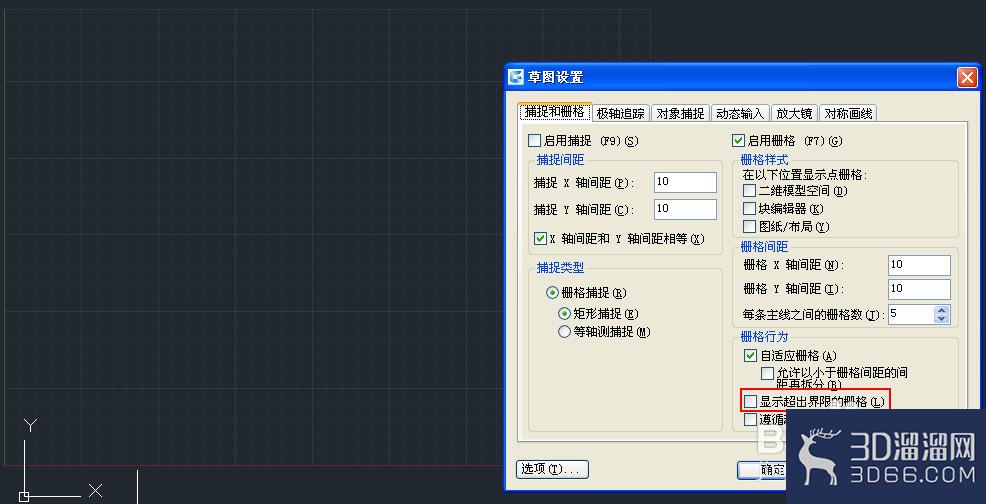
Task: Decrease 每条主线之间的栅格数 with down arrow
Action: (x=941, y=319)
